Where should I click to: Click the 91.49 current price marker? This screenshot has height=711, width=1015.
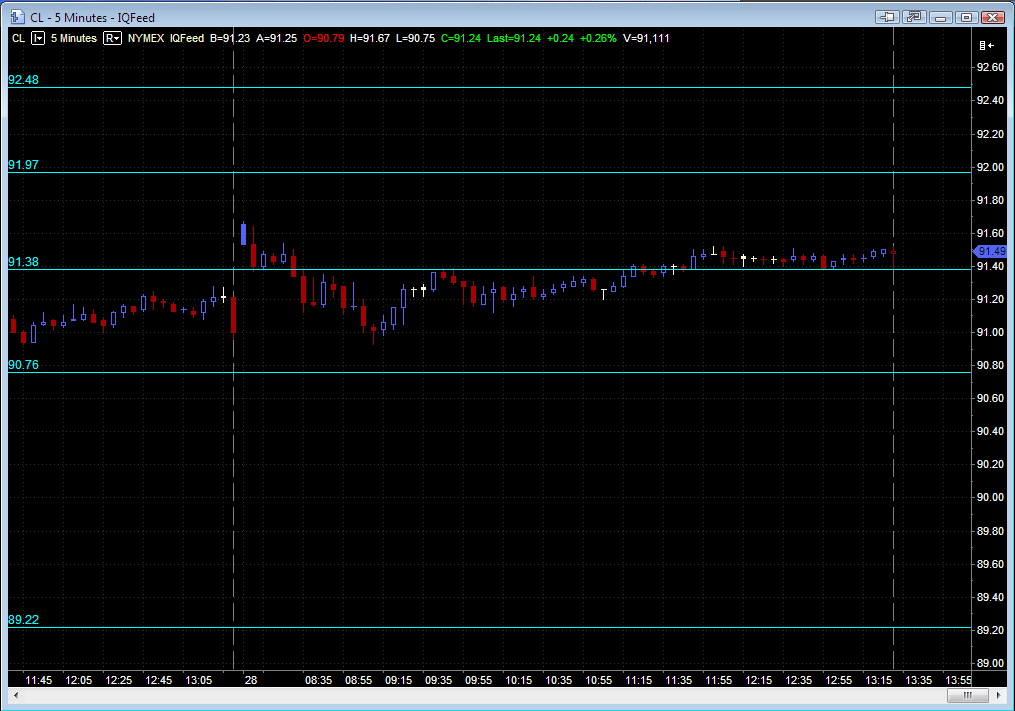[x=990, y=251]
